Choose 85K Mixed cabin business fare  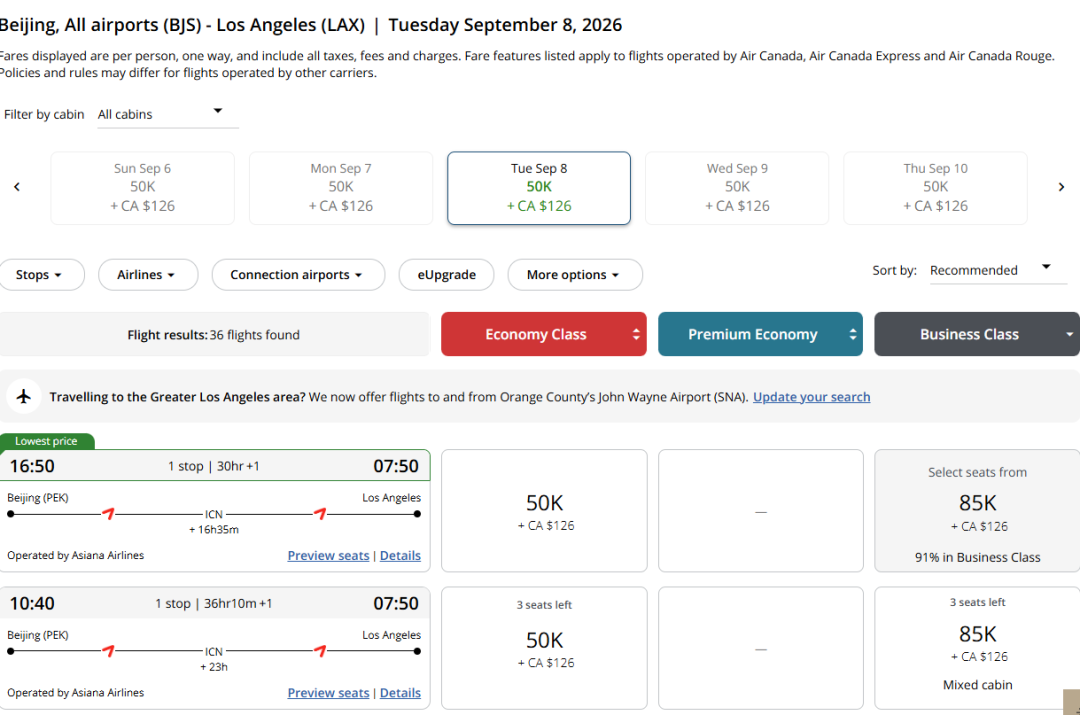coord(977,648)
